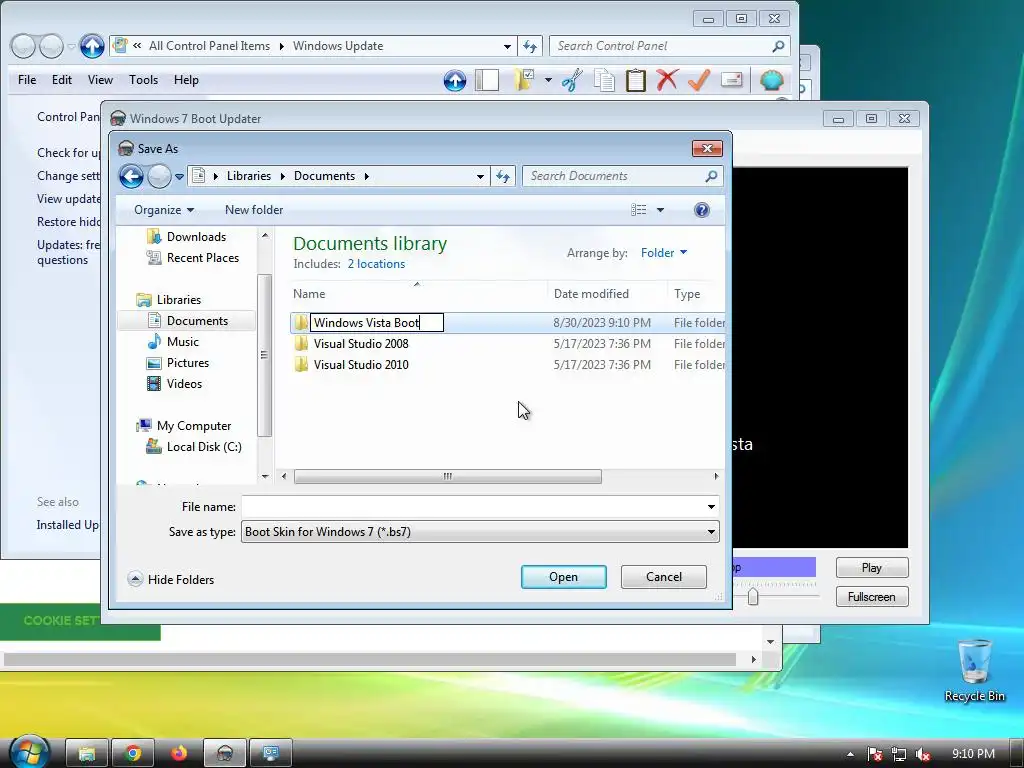1024x768 pixels.
Task: Click the Open button in Save As
Action: [x=564, y=577]
